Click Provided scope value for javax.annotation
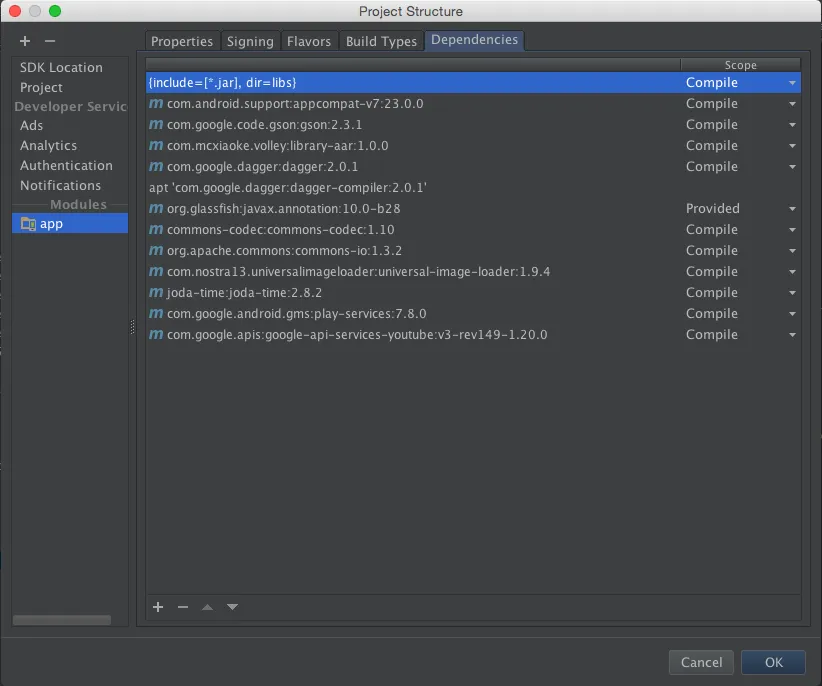Viewport: 822px width, 686px height. pyautogui.click(x=712, y=208)
